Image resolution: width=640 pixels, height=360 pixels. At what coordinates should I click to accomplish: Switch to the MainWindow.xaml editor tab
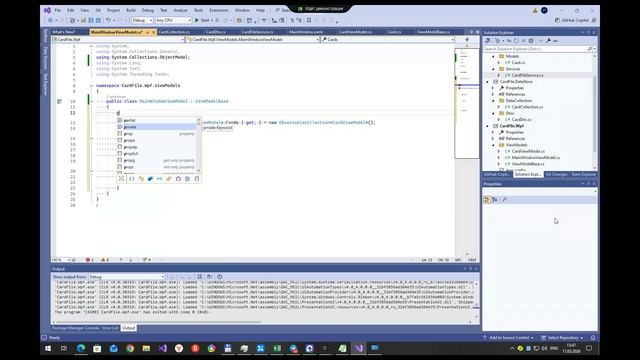click(x=306, y=32)
